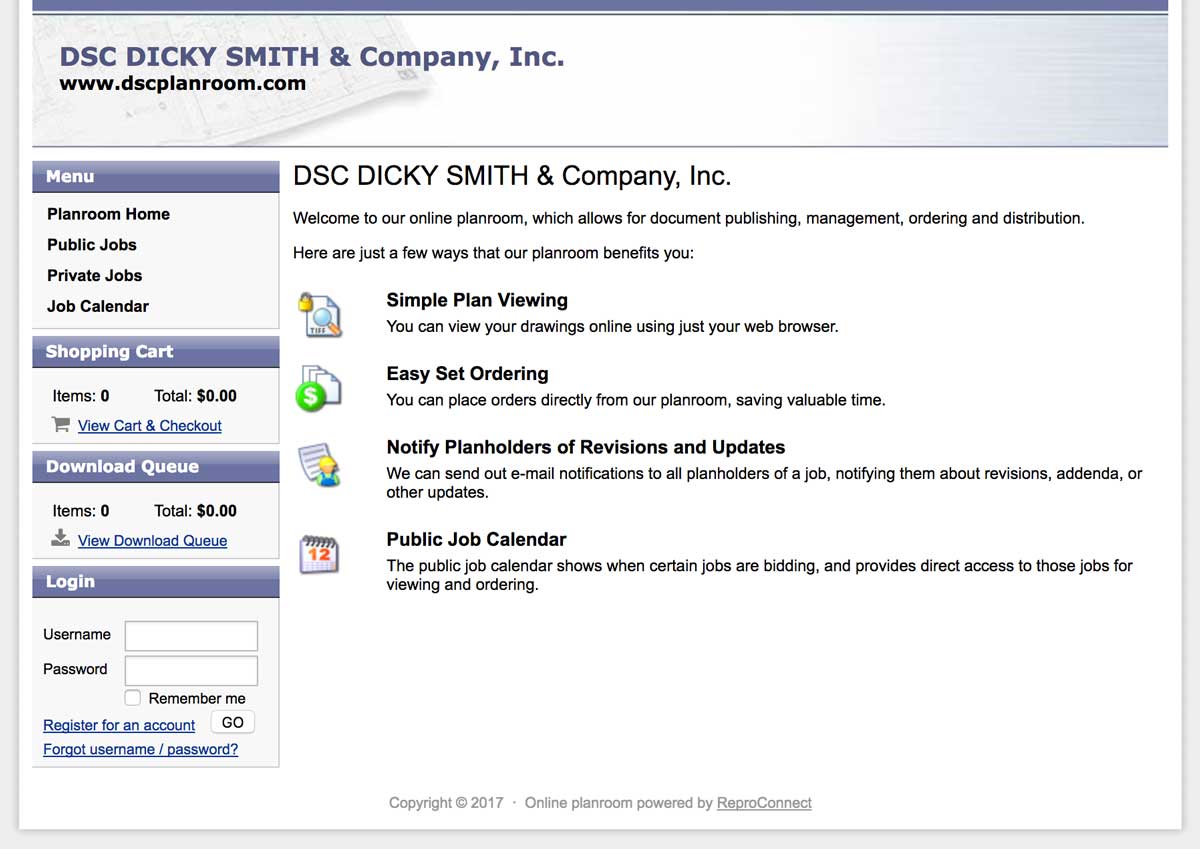The width and height of the screenshot is (1200, 849).
Task: Click the Notify Planholders worker icon
Action: pos(320,466)
